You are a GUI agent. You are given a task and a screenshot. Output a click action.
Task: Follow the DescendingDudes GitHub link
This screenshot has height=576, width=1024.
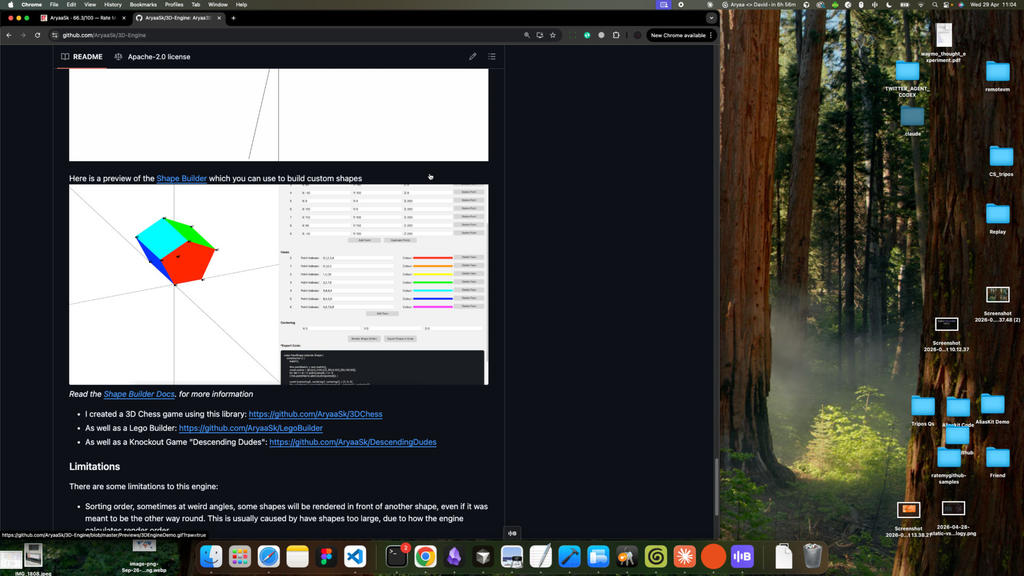(x=353, y=442)
